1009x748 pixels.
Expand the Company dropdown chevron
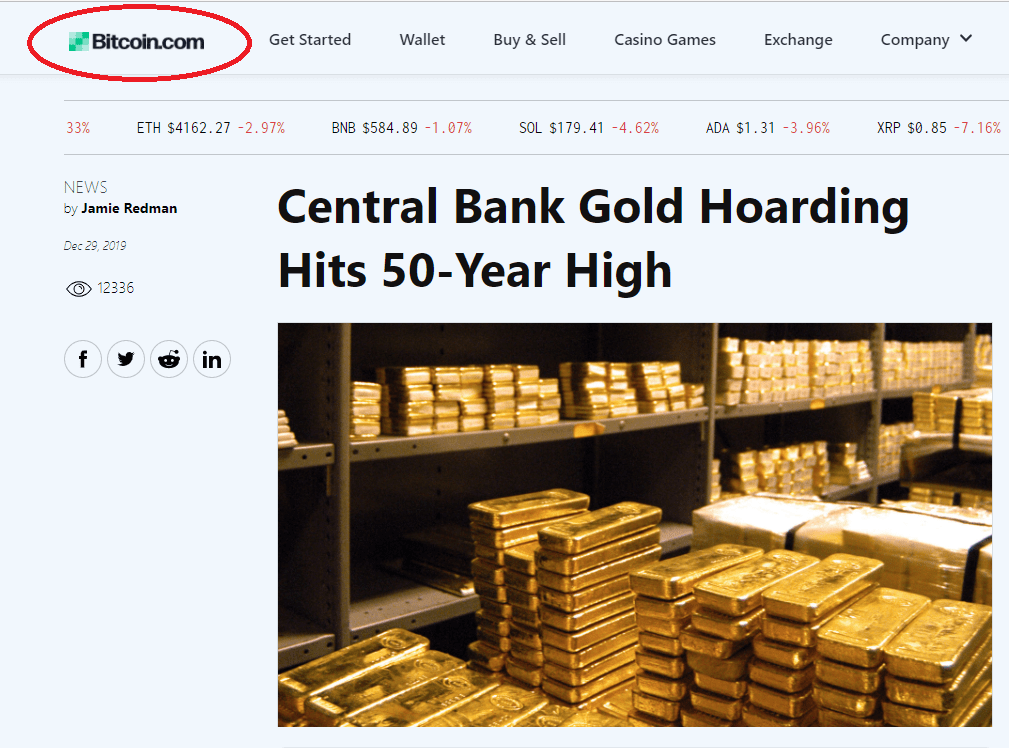[966, 39]
